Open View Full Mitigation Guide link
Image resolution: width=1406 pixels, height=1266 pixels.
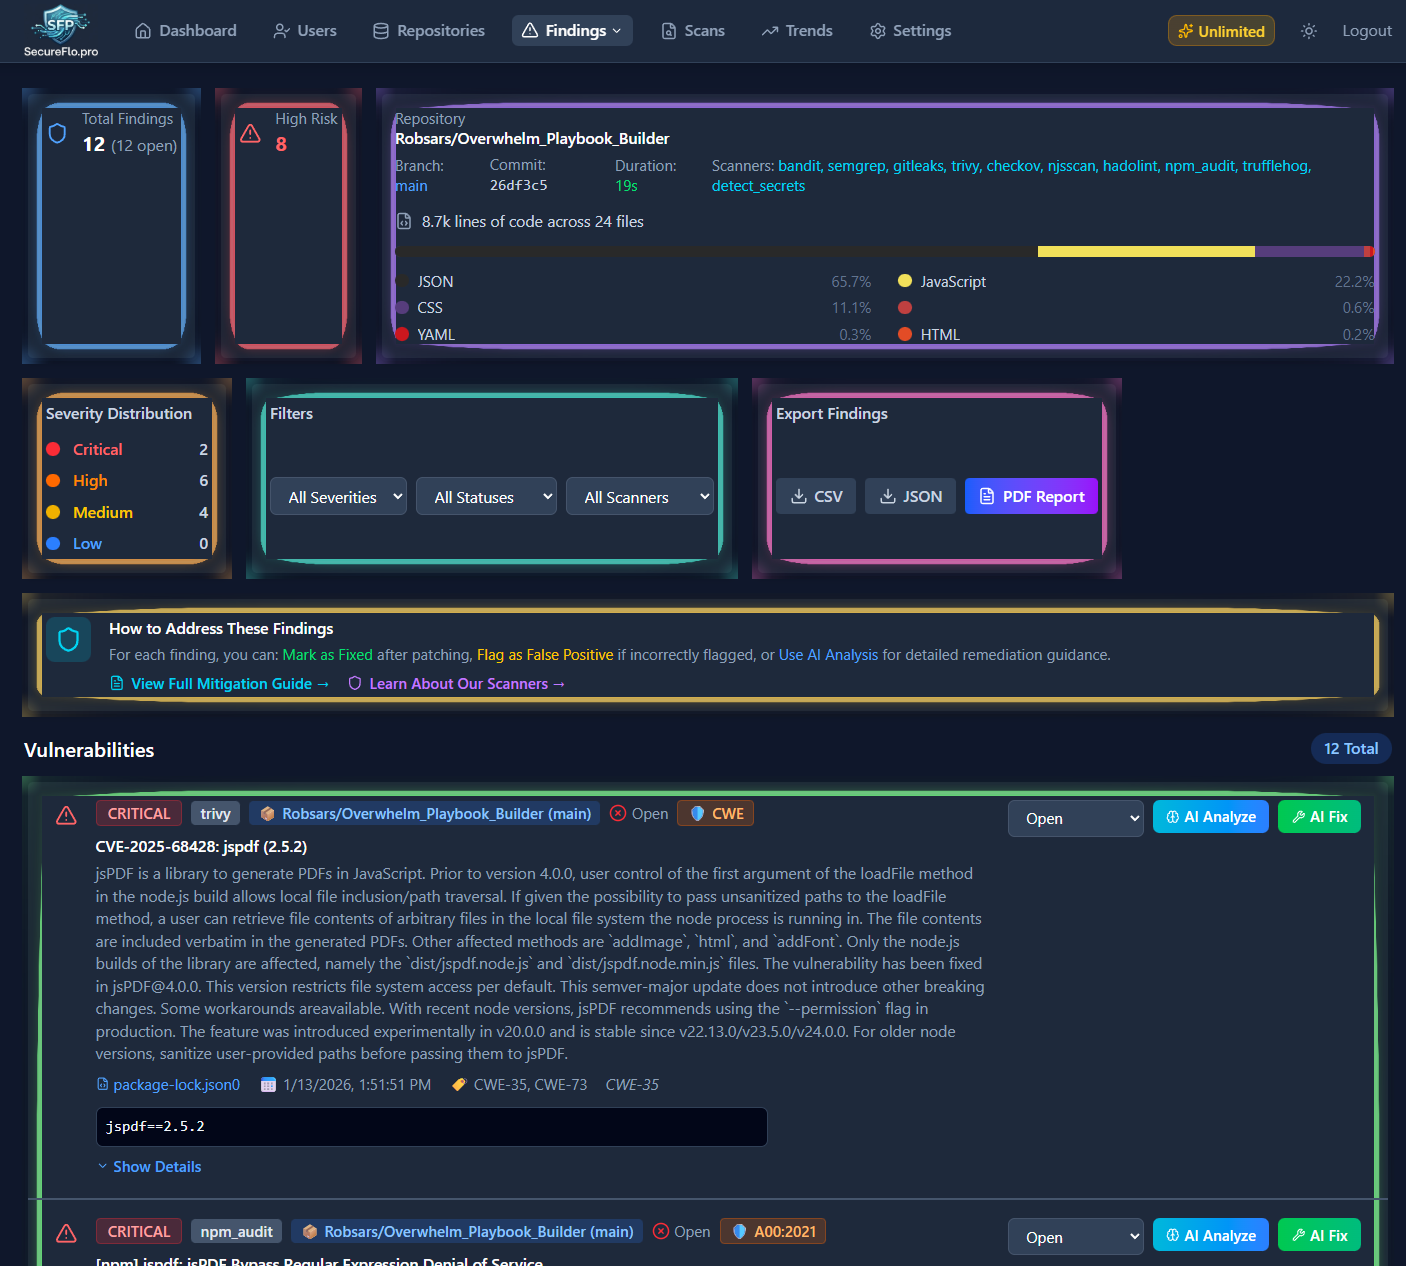219,684
